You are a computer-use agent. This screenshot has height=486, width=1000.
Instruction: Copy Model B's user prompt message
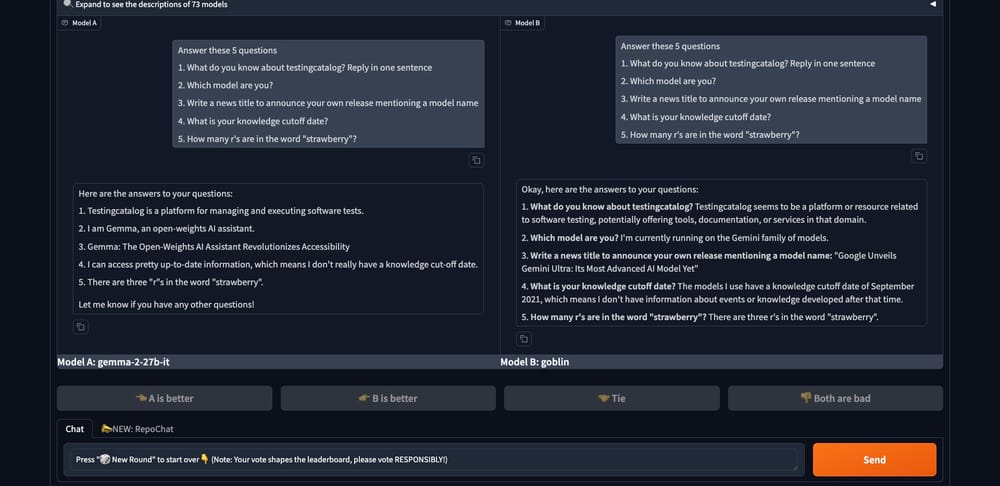[x=919, y=155]
